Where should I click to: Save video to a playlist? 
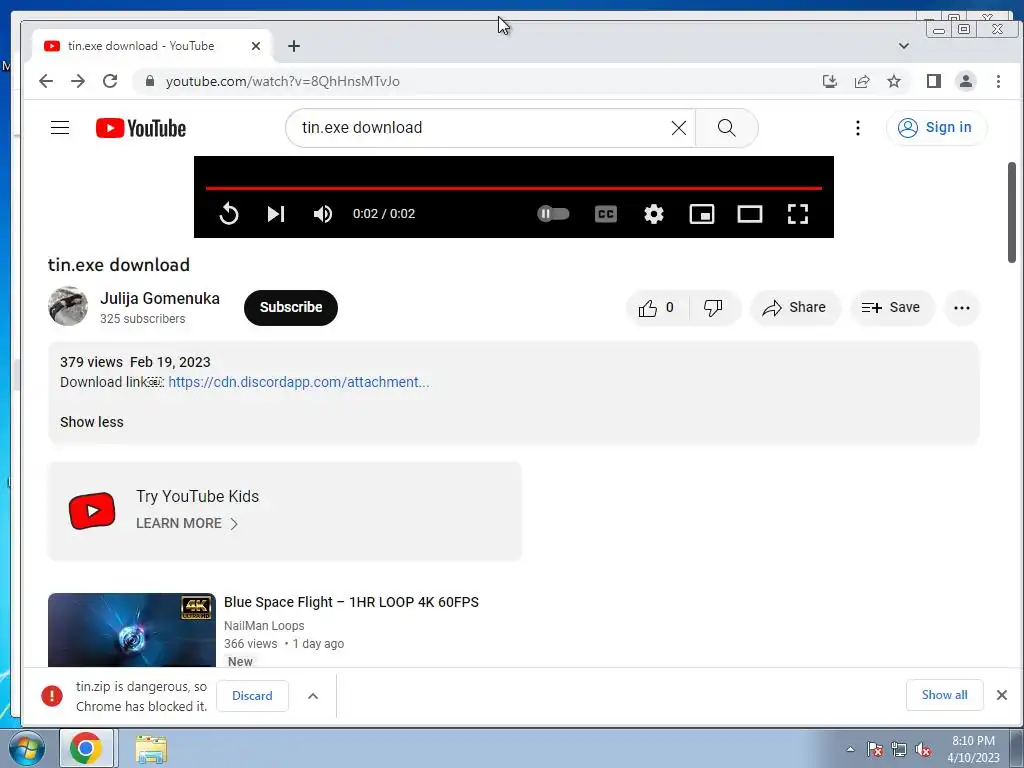(891, 308)
